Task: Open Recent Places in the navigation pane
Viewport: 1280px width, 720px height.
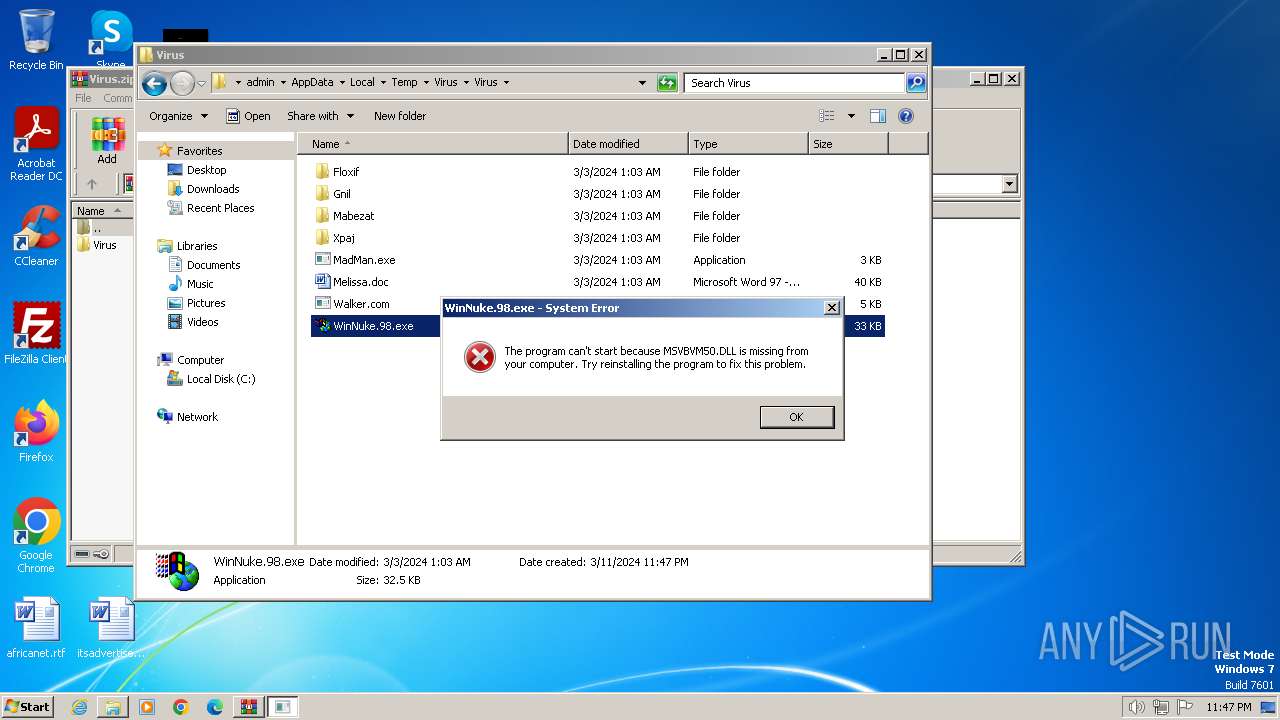Action: coord(220,208)
